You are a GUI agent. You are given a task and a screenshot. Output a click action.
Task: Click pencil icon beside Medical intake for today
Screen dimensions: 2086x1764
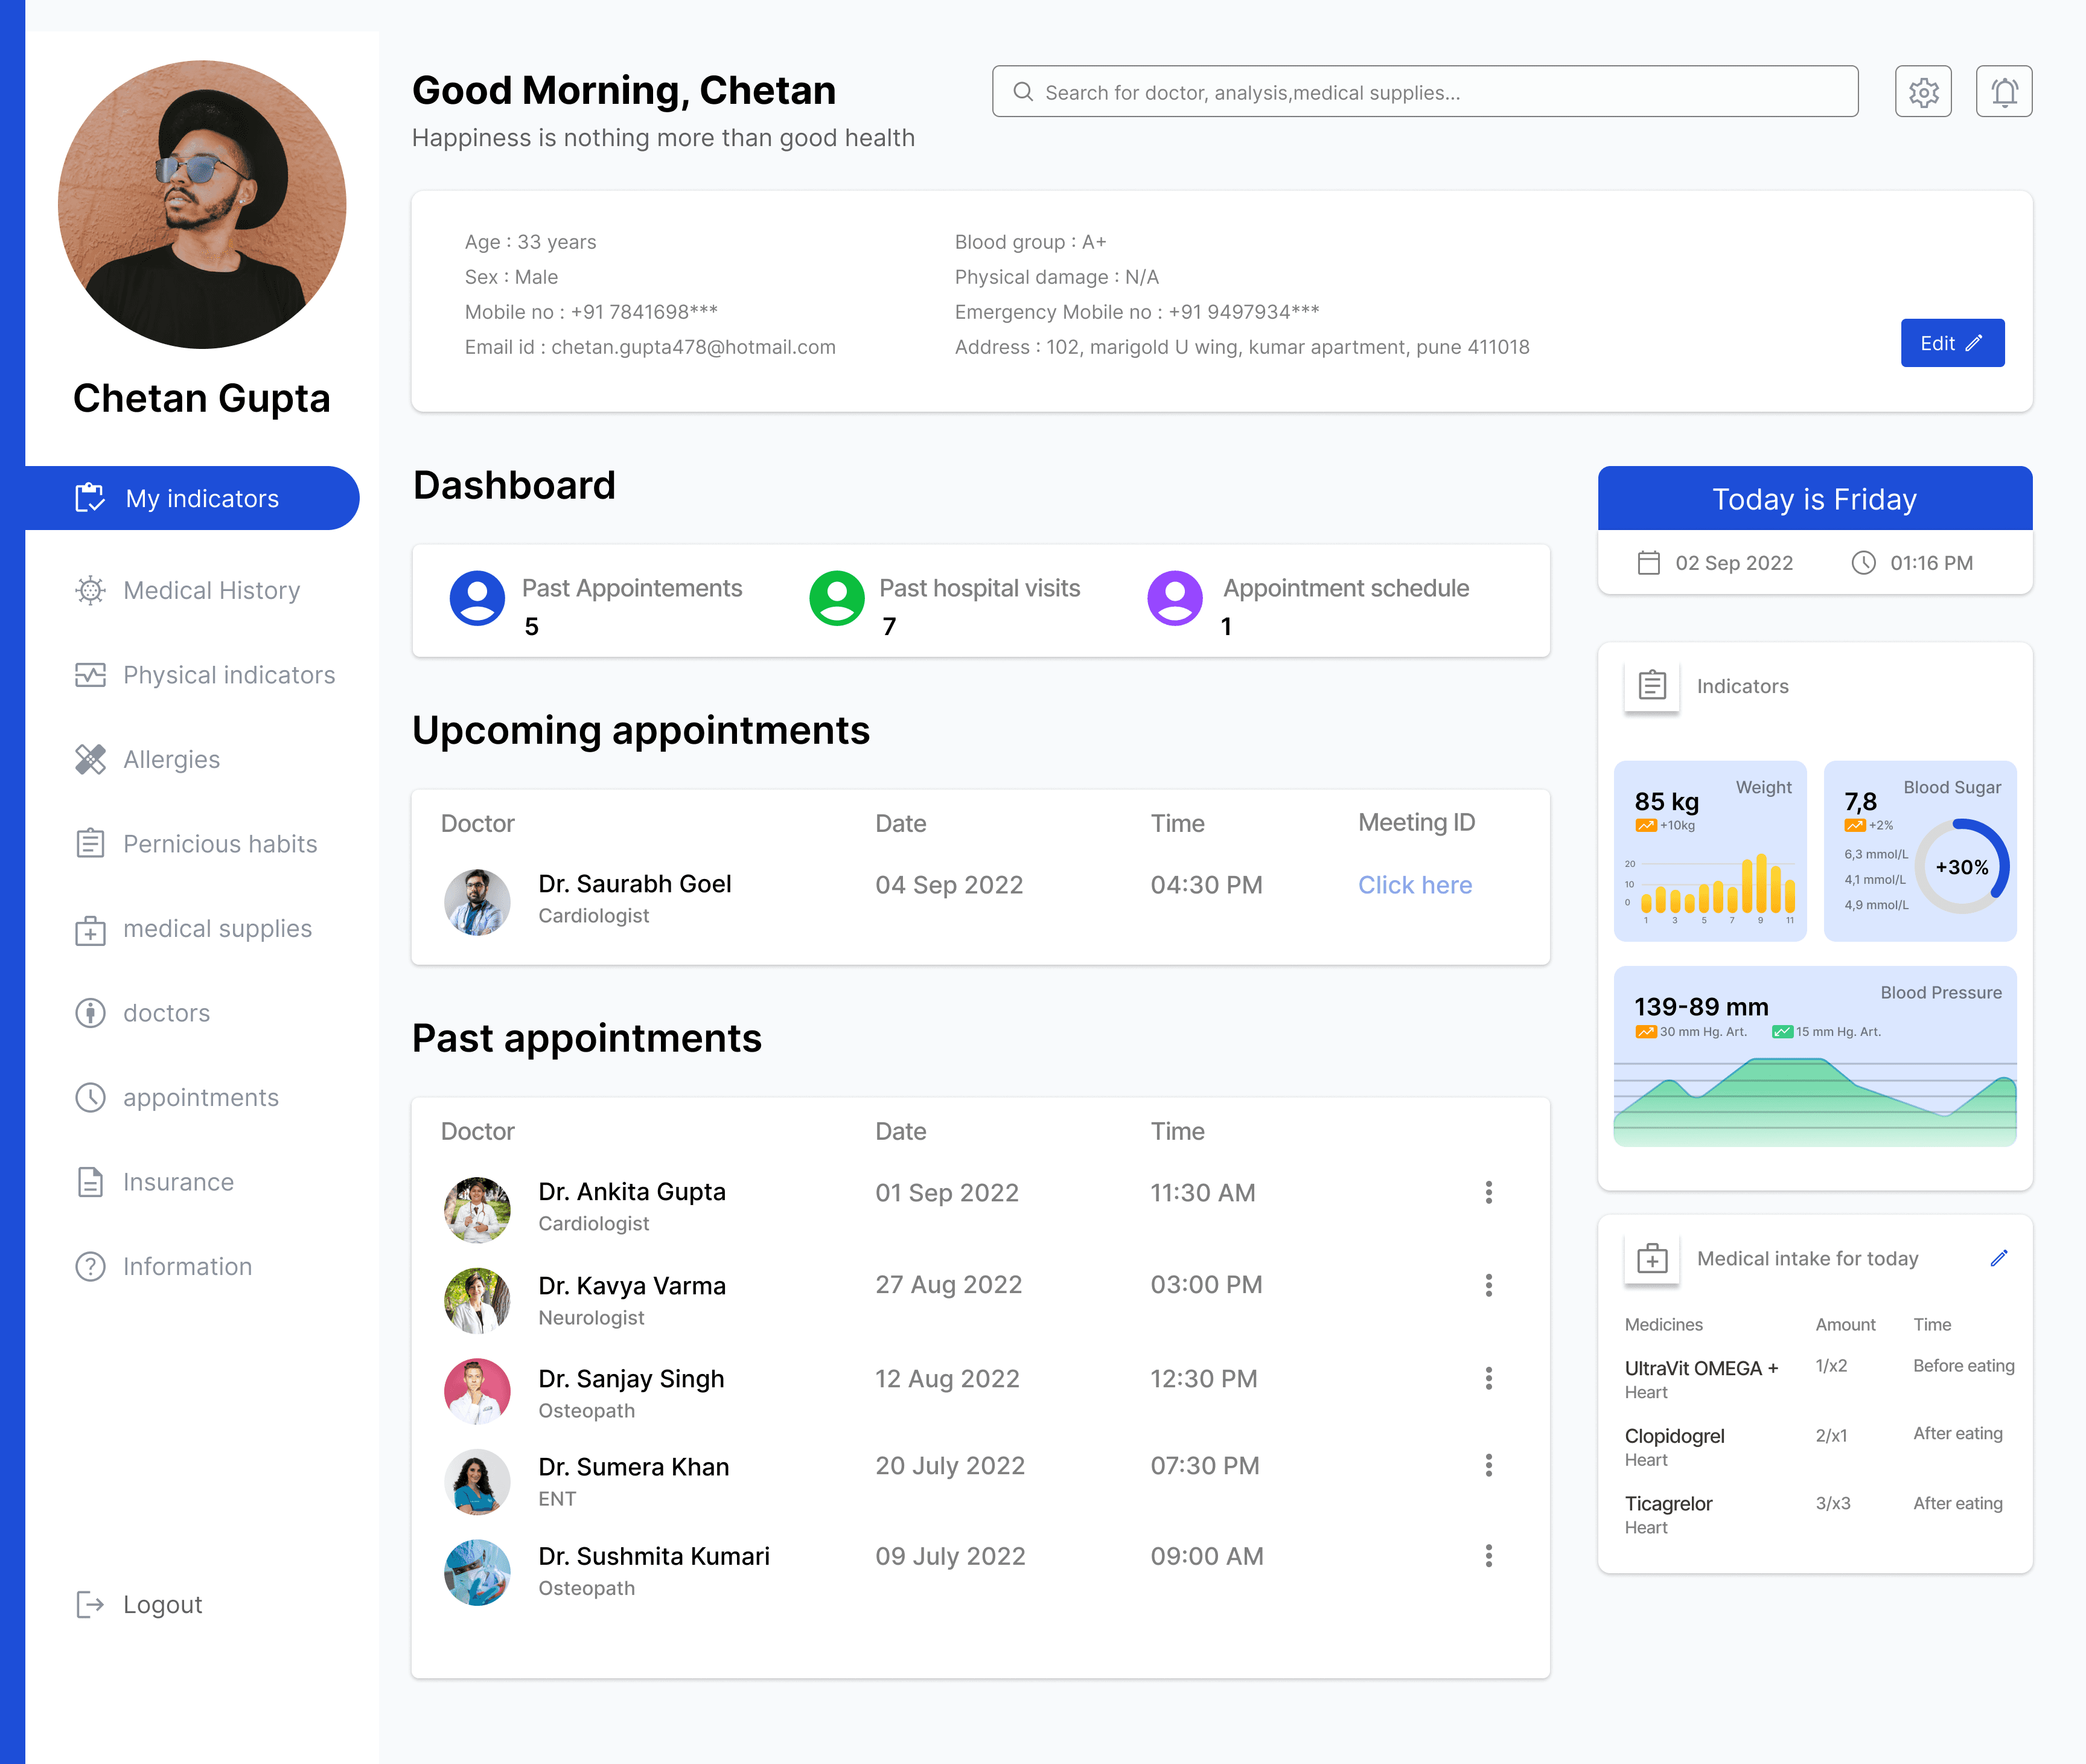coord(1998,1258)
